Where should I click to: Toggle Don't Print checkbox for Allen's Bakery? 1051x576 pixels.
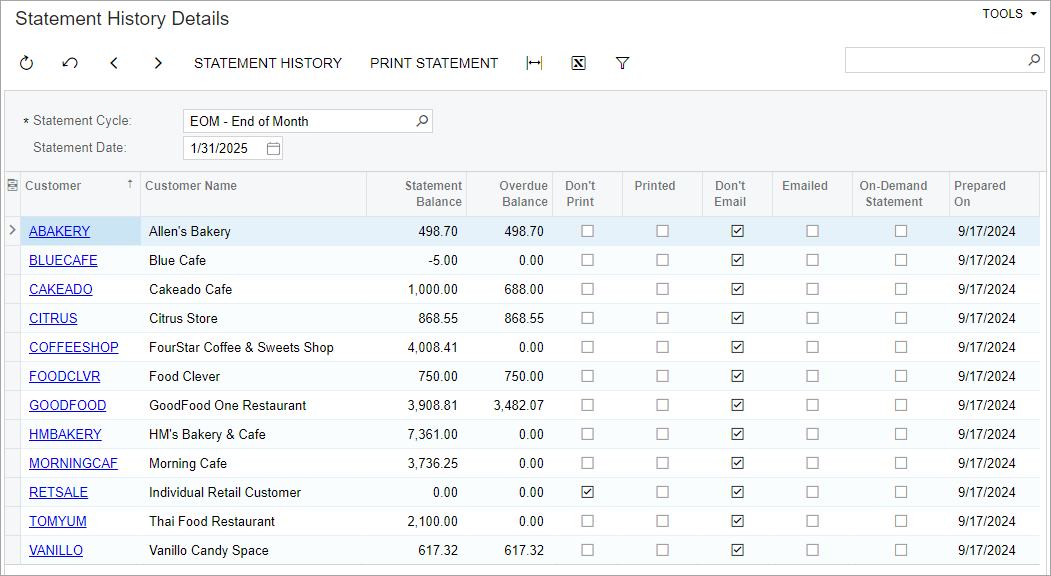[587, 231]
